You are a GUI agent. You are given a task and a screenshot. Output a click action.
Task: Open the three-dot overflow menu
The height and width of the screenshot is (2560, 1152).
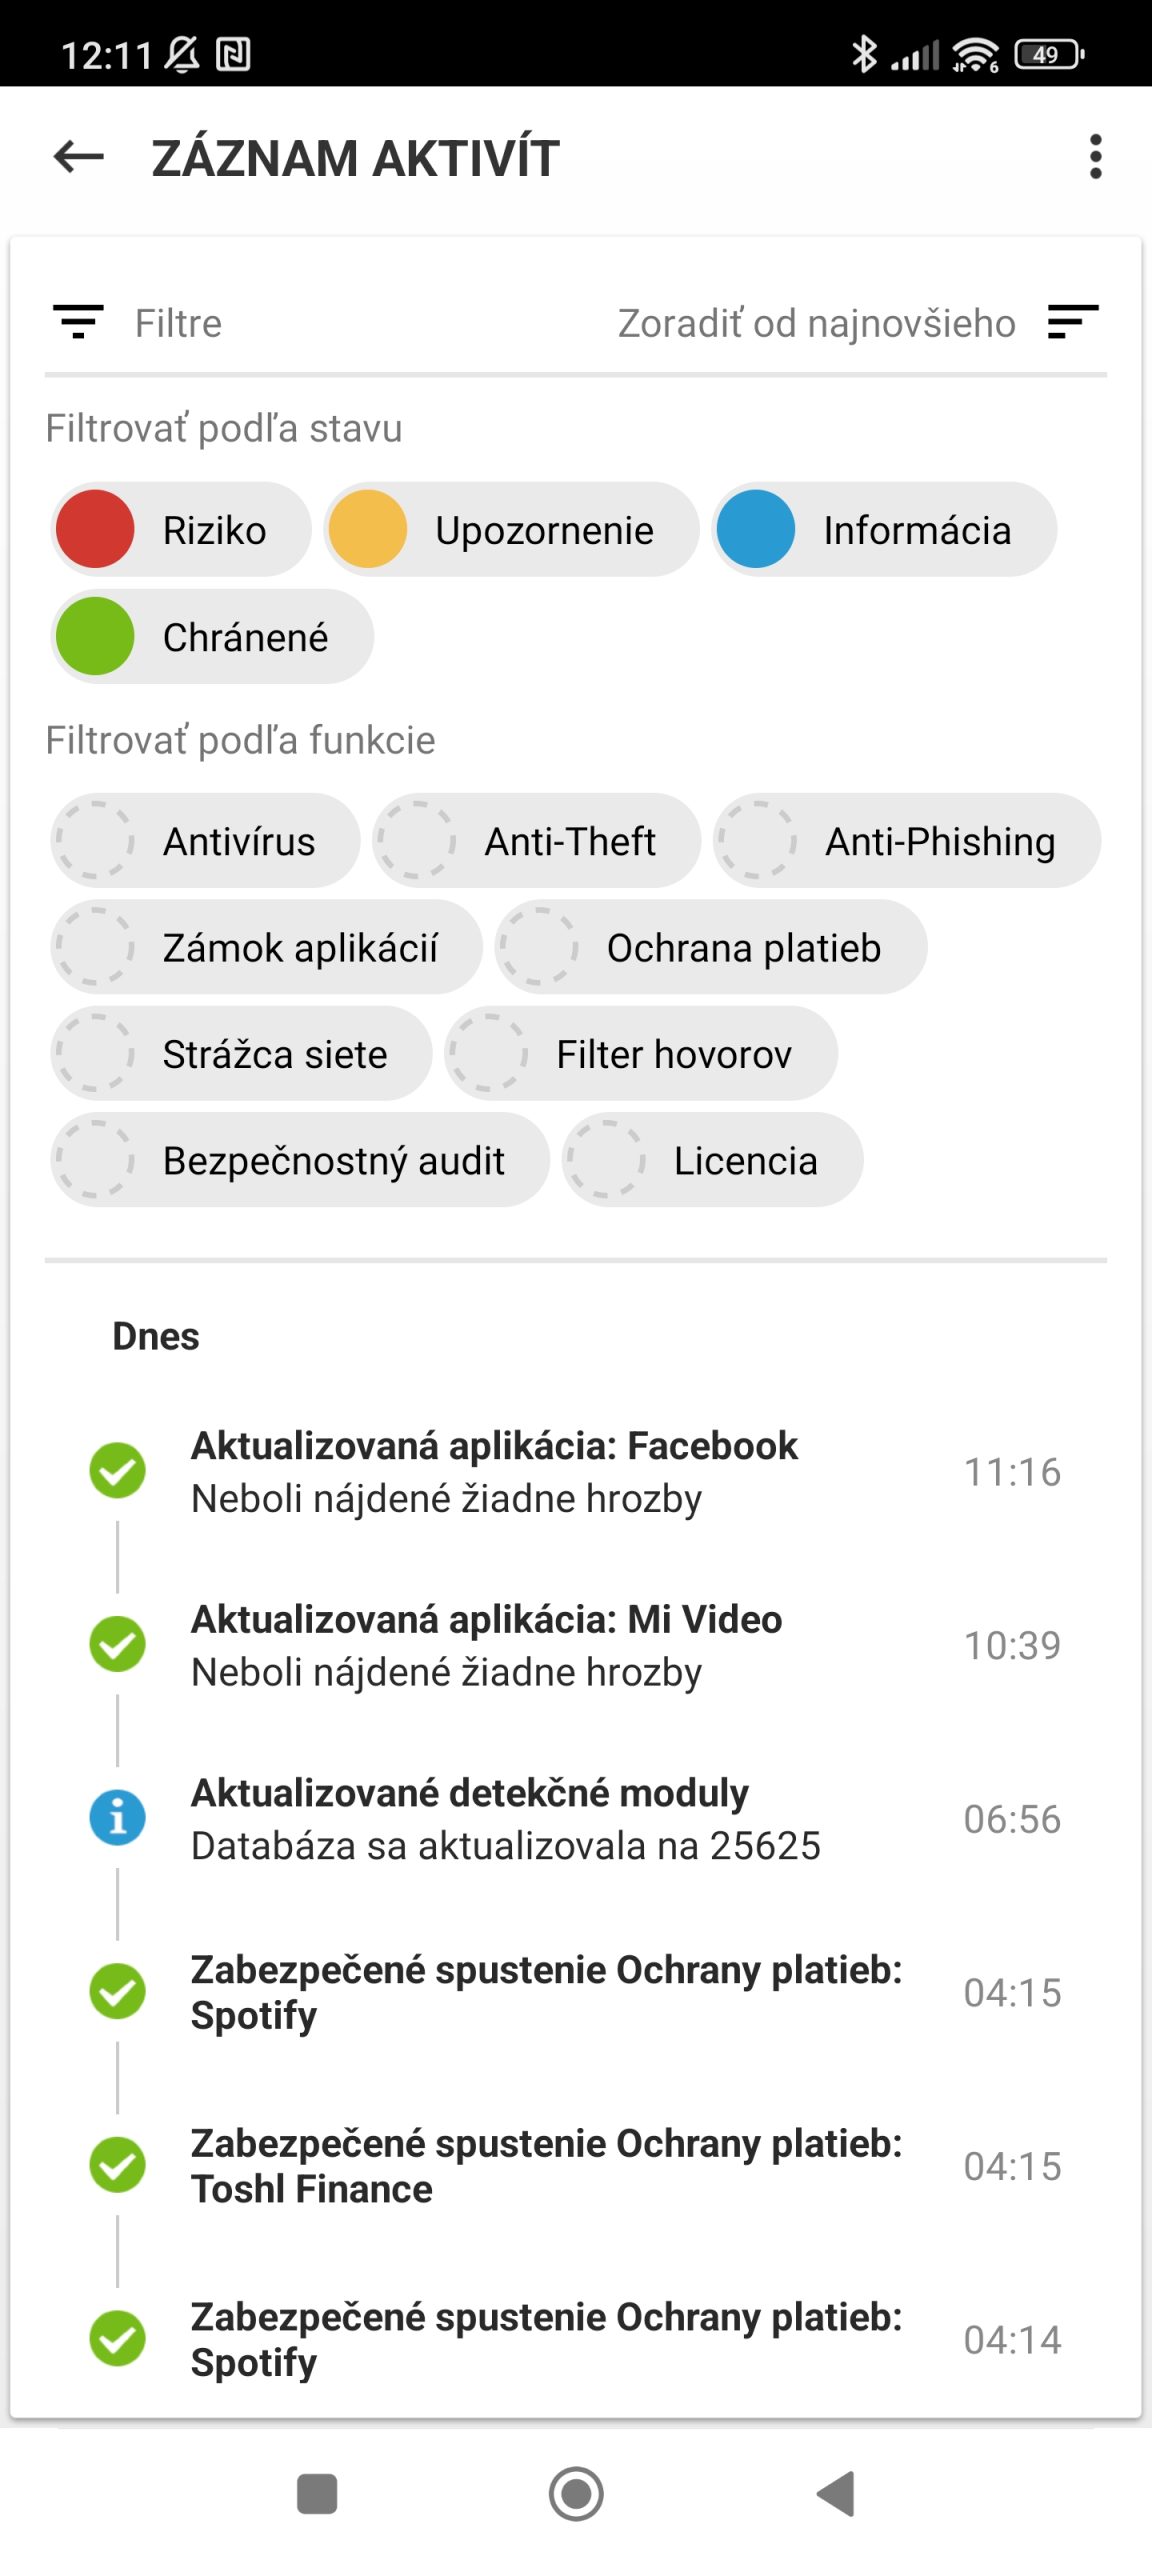[1096, 157]
